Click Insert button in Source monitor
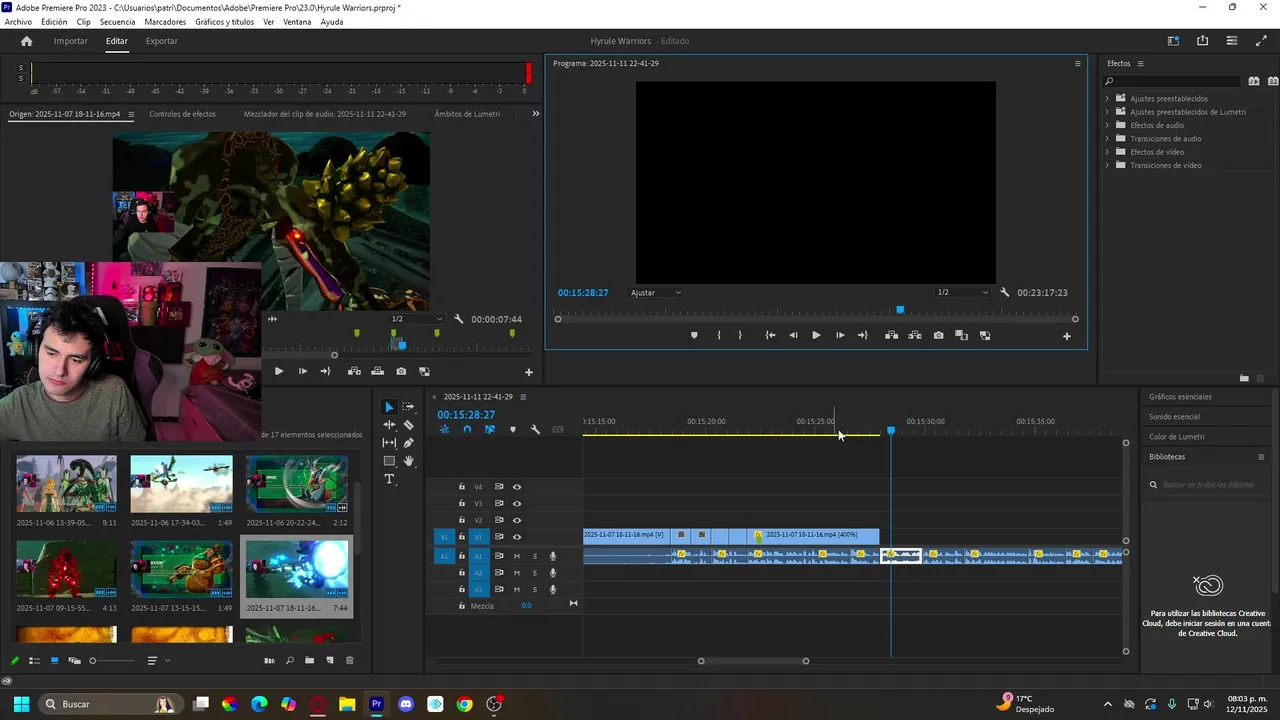1280x720 pixels. tap(354, 372)
